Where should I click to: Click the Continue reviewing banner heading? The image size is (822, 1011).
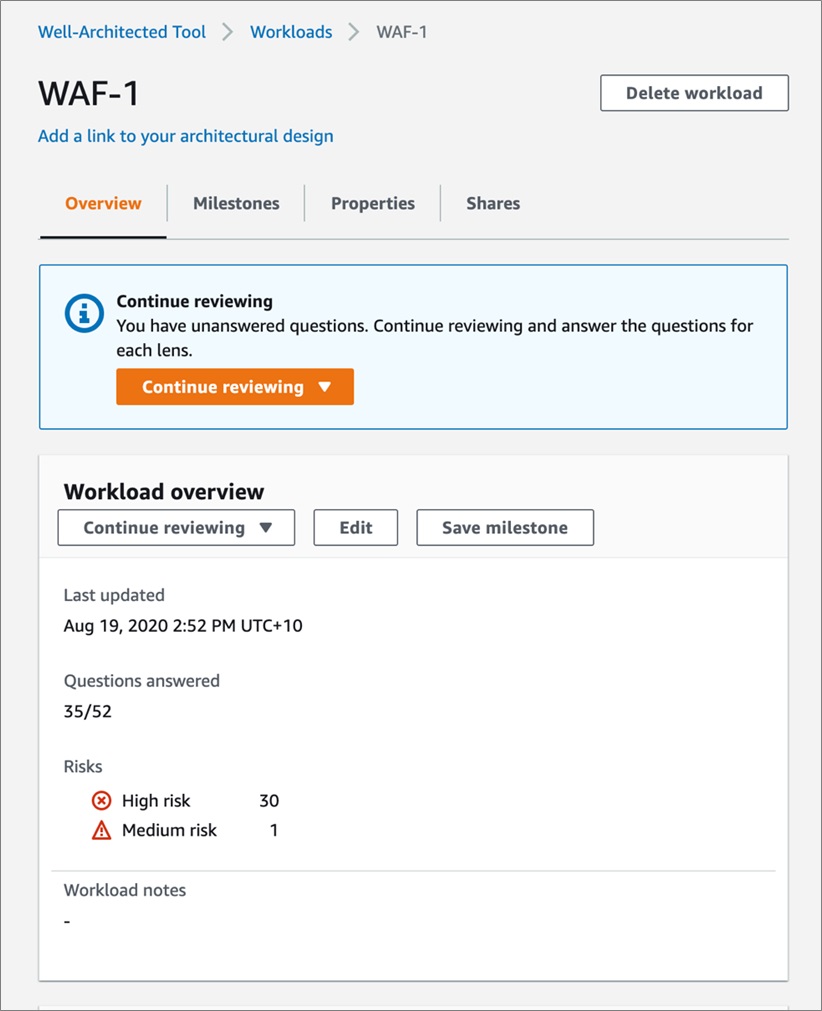(195, 301)
